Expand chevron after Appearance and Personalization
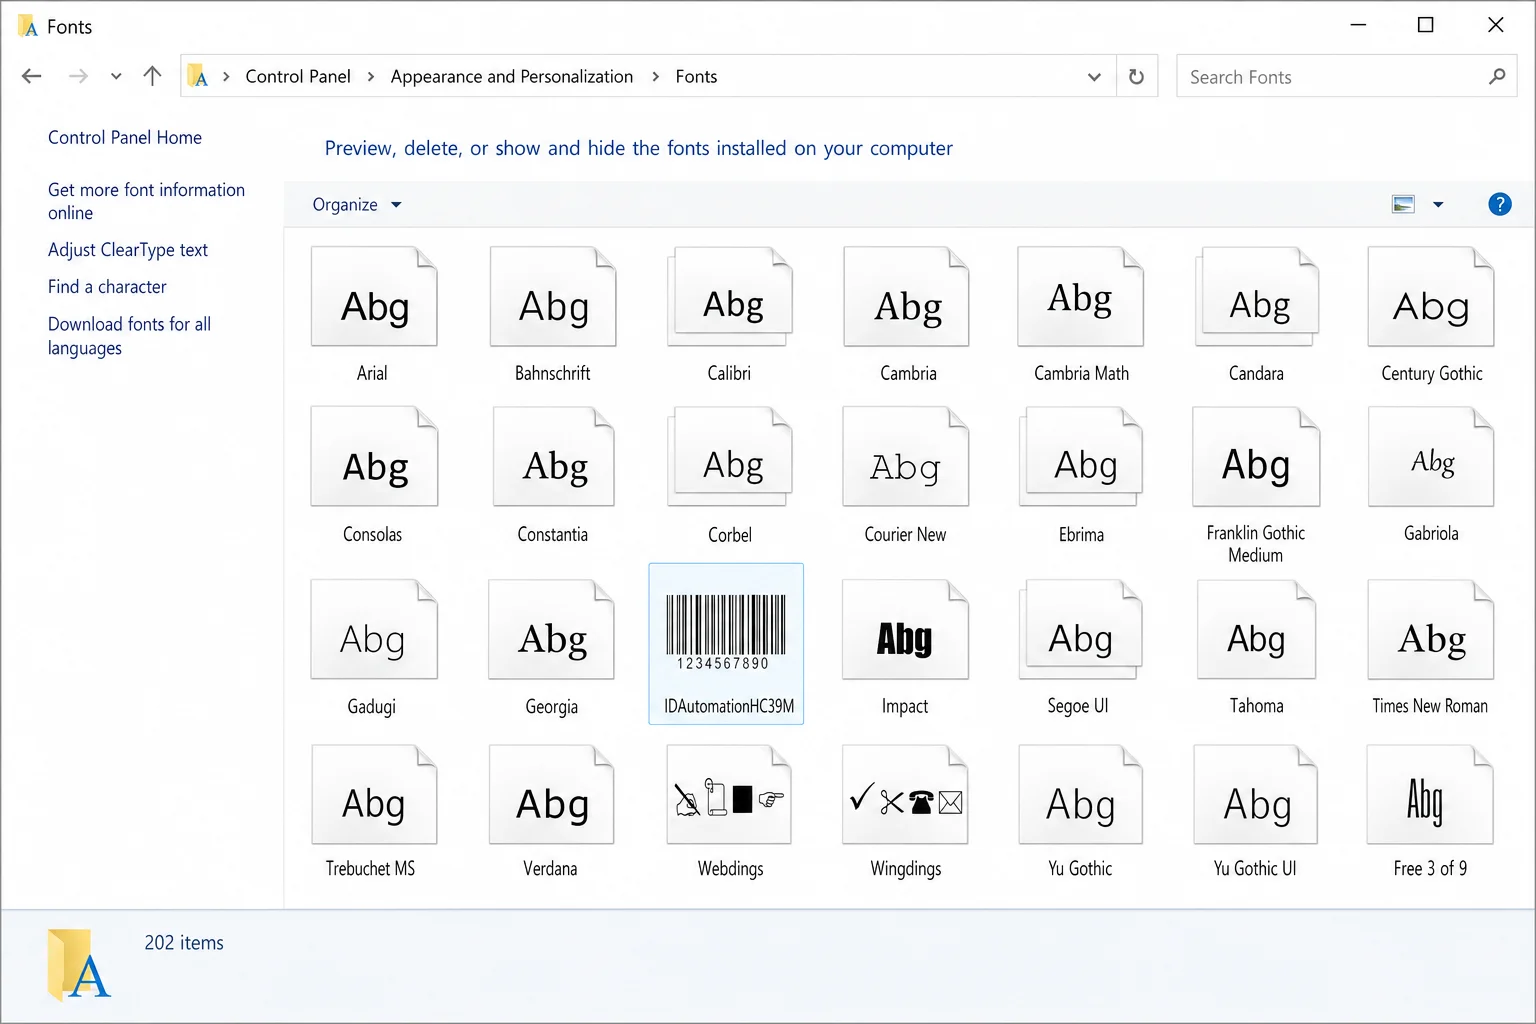Image resolution: width=1536 pixels, height=1024 pixels. (656, 77)
